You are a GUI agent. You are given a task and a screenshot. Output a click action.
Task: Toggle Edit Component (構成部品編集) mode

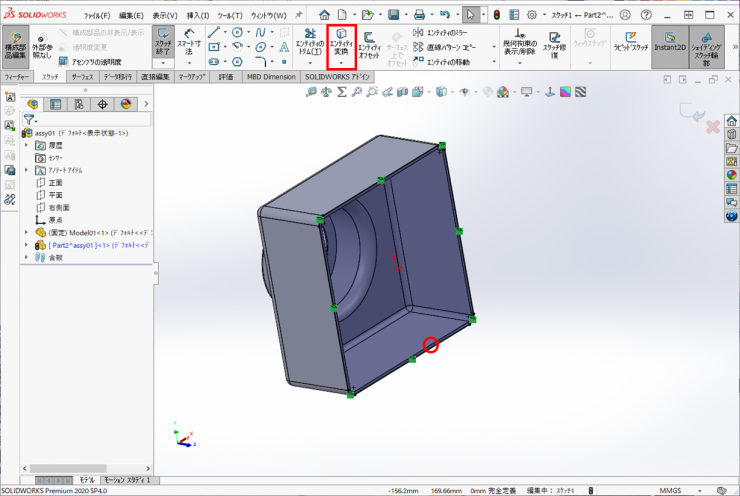pos(16,46)
